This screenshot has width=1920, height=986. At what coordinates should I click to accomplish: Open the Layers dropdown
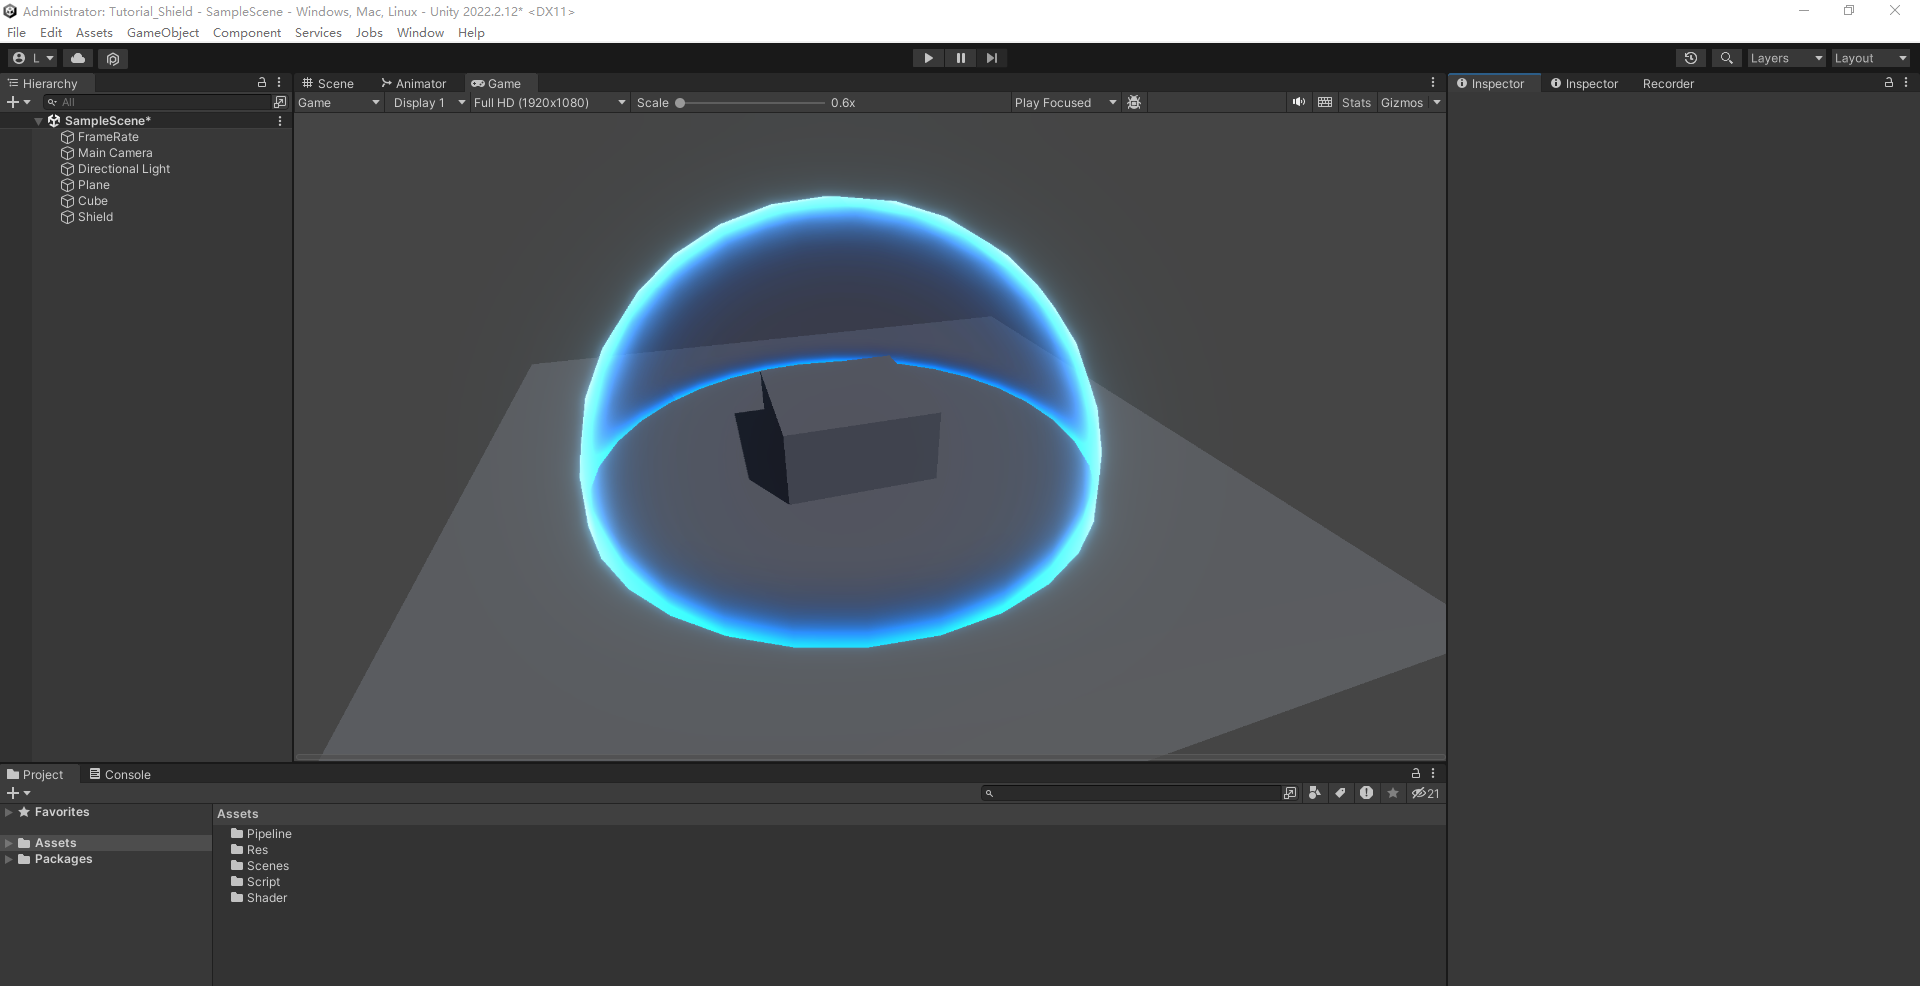(x=1785, y=58)
